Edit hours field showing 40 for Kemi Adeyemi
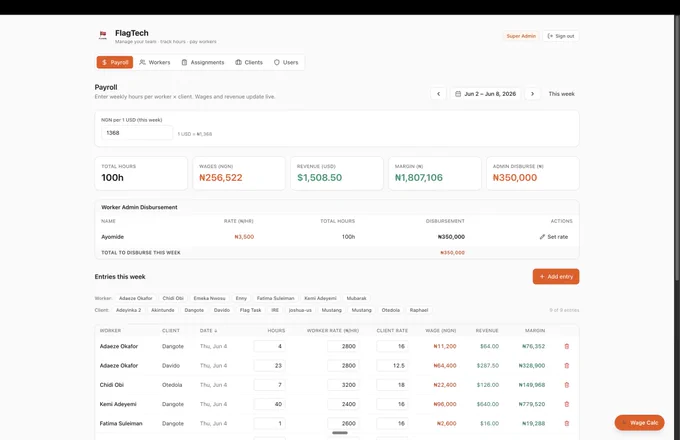Viewport: 680px width, 440px height. [269, 404]
